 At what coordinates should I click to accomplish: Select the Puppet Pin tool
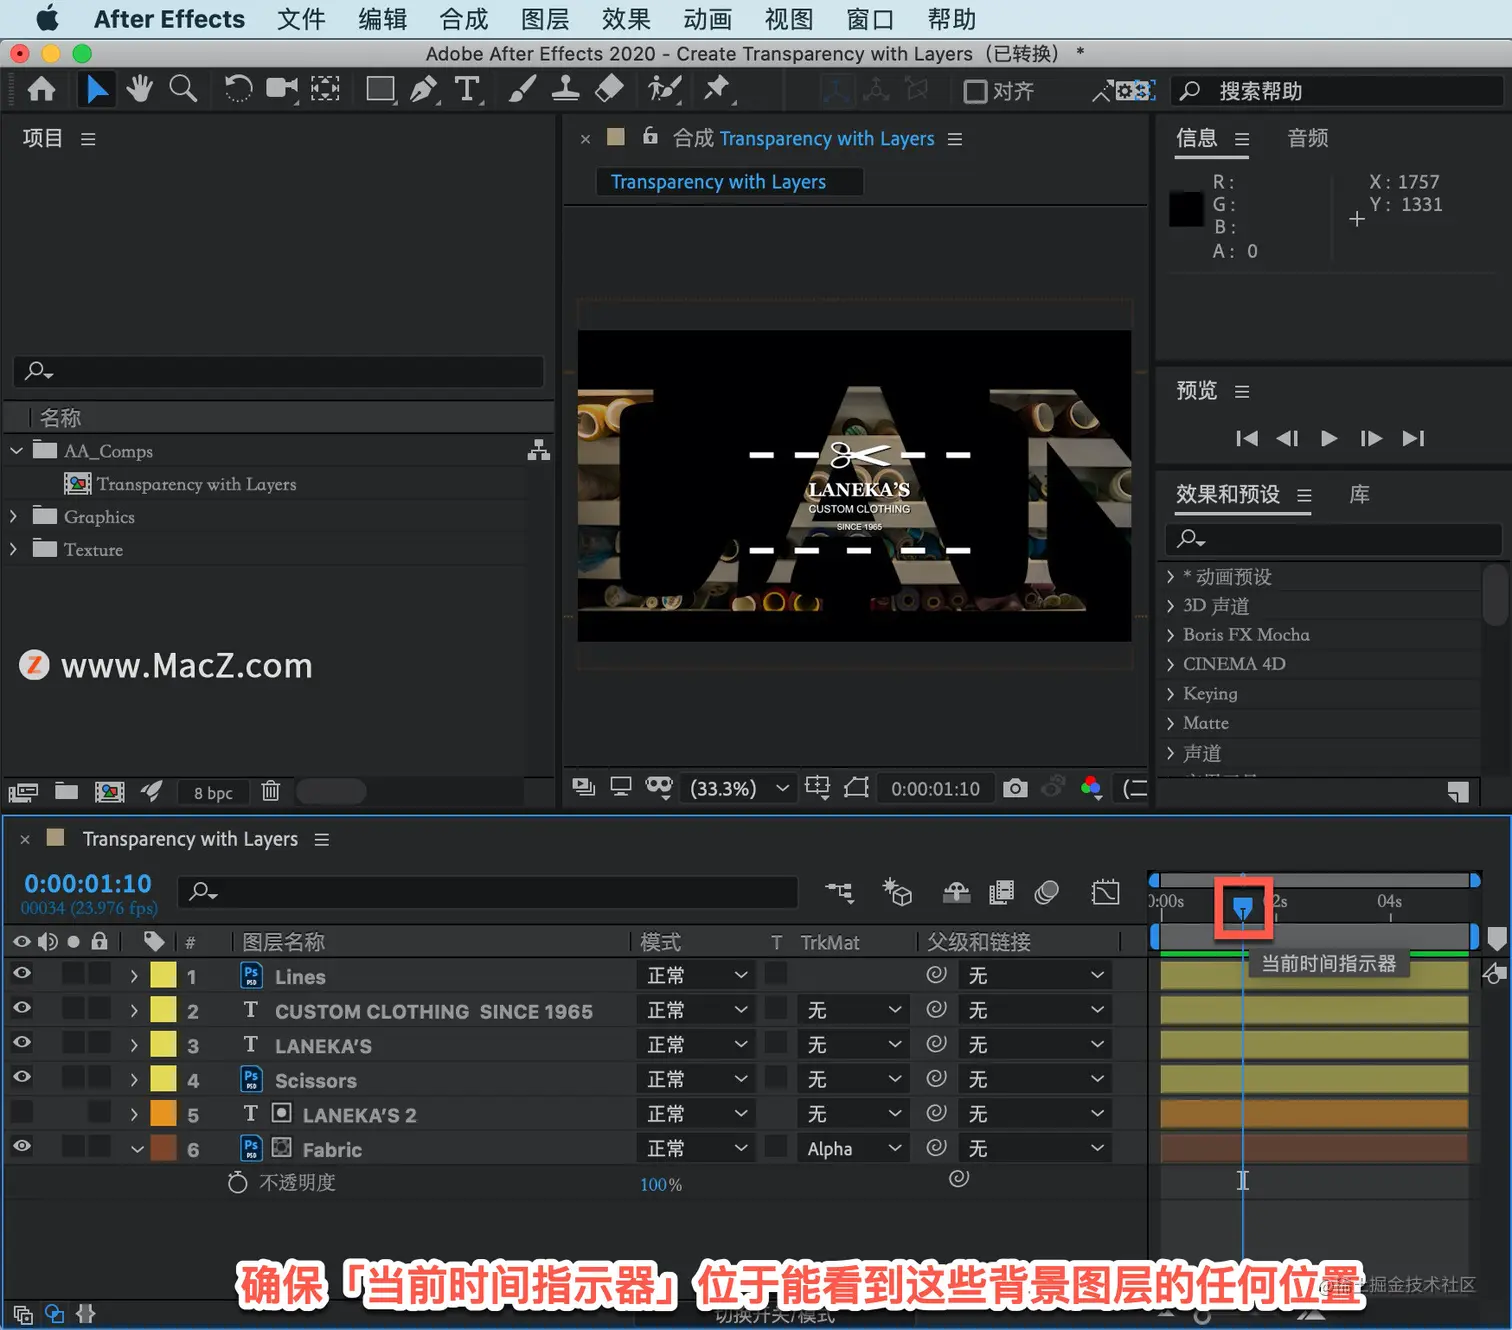point(716,89)
